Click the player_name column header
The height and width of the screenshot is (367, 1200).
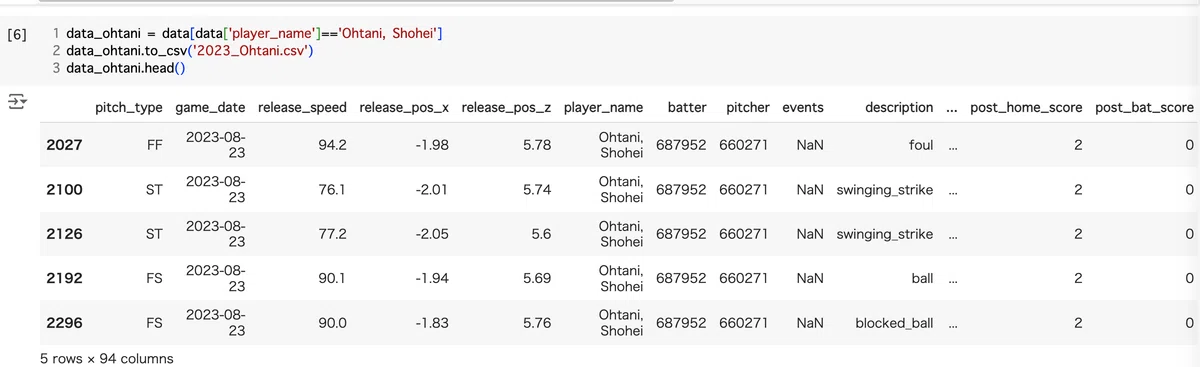click(x=603, y=107)
